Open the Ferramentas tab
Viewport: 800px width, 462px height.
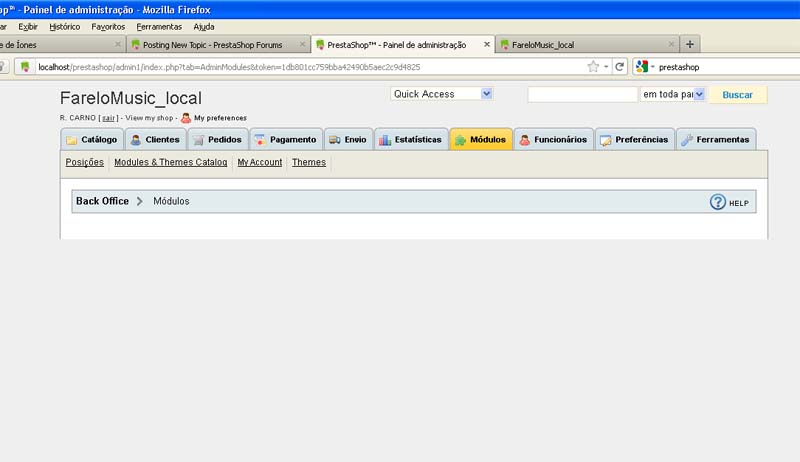[716, 139]
